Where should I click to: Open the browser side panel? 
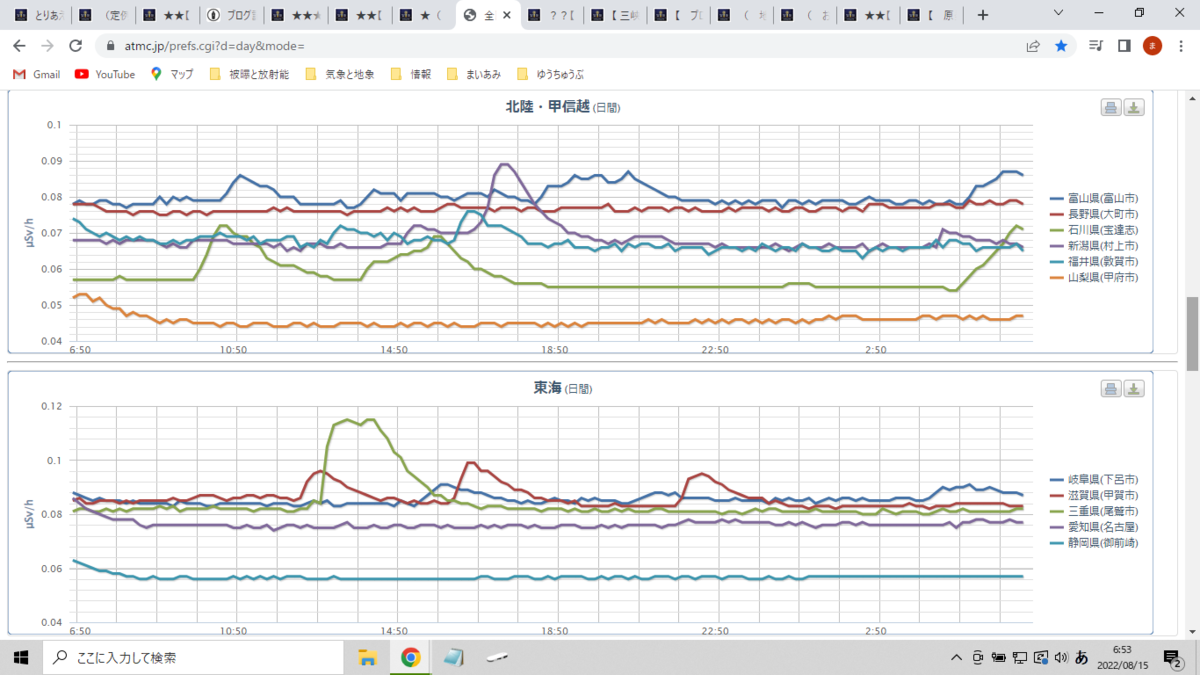pyautogui.click(x=1124, y=46)
